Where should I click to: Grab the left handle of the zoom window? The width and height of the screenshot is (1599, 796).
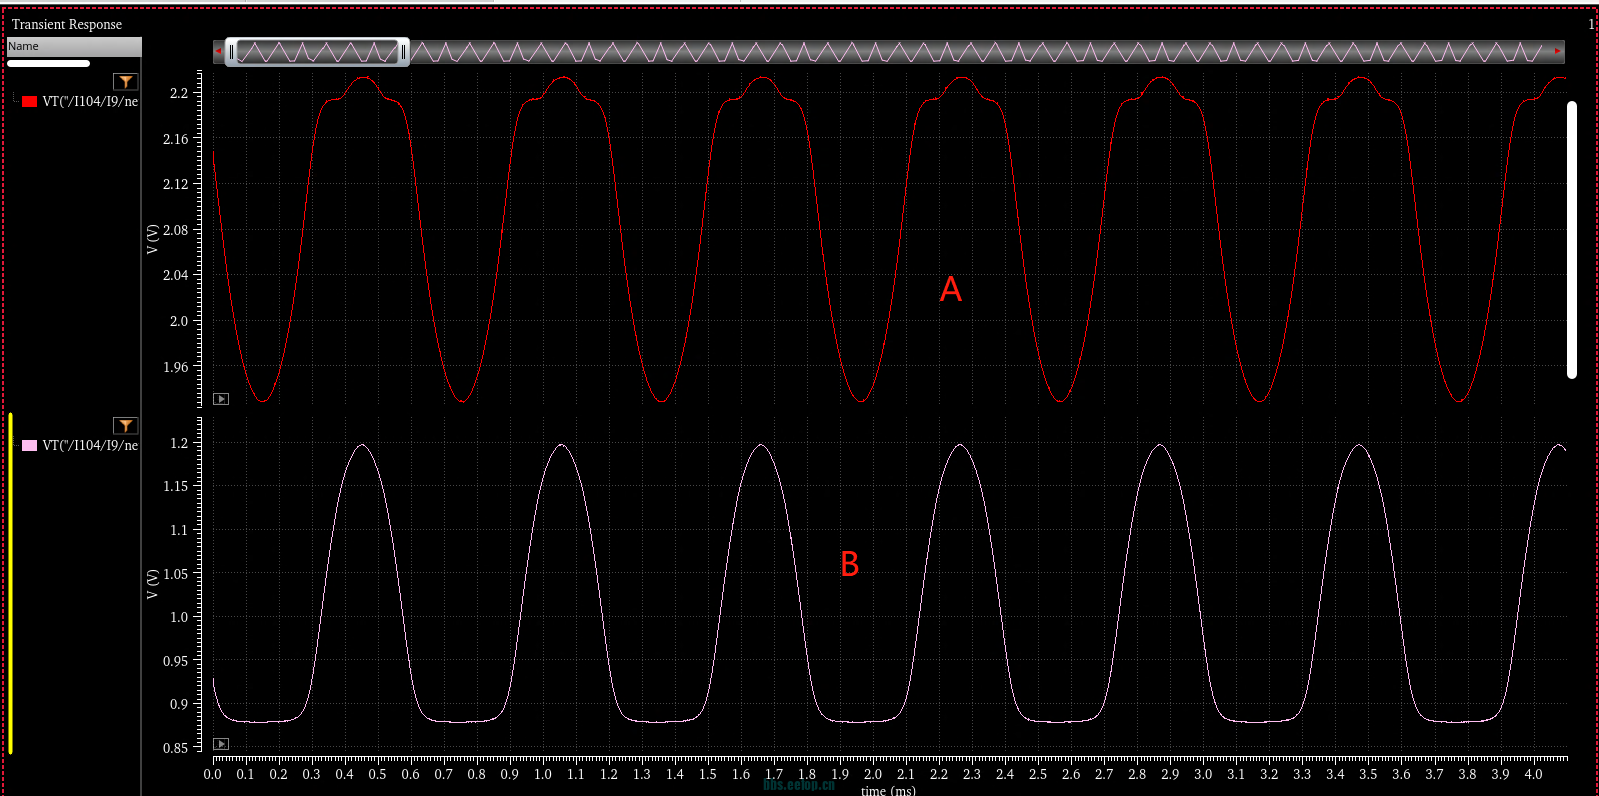[231, 51]
